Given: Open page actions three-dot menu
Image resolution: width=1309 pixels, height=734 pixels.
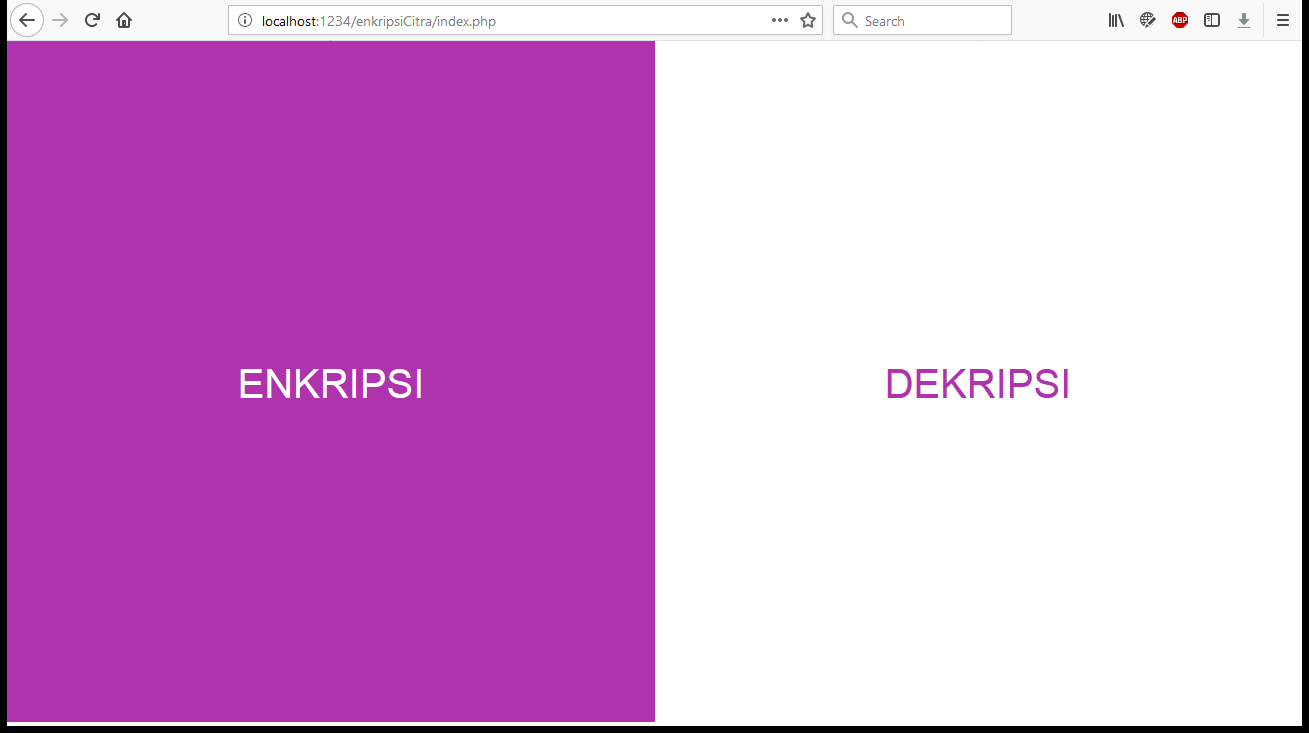Looking at the screenshot, I should (x=780, y=21).
